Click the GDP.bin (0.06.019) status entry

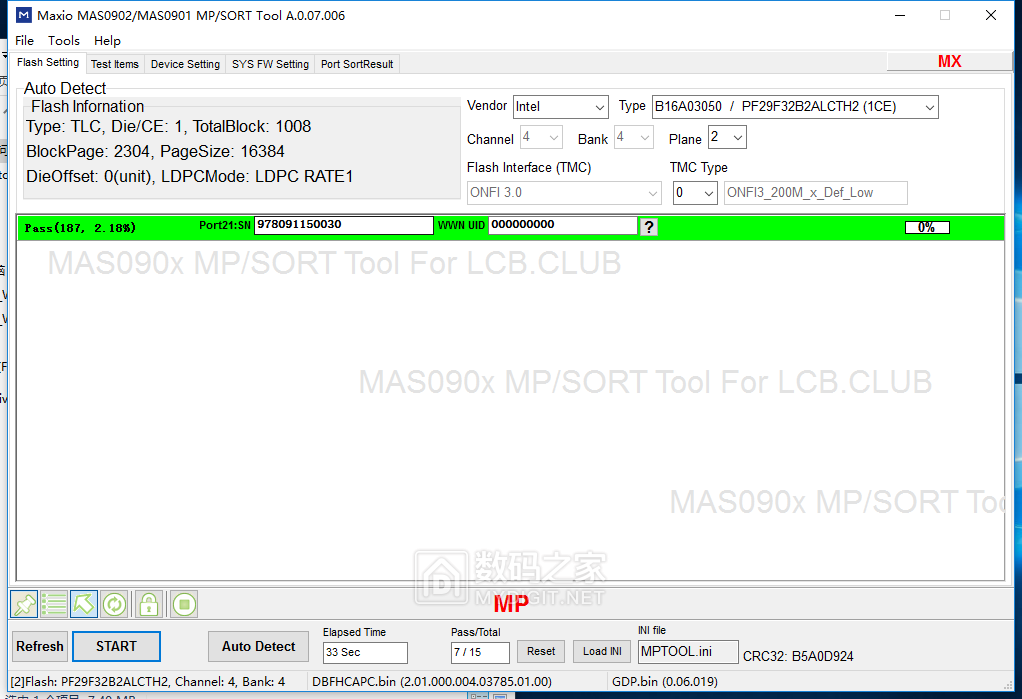pyautogui.click(x=665, y=682)
